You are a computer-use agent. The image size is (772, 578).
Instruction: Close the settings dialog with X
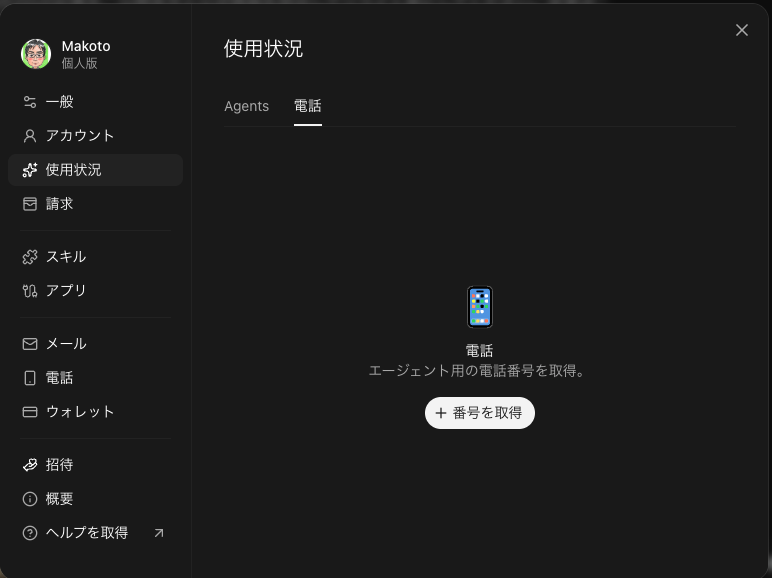(741, 30)
